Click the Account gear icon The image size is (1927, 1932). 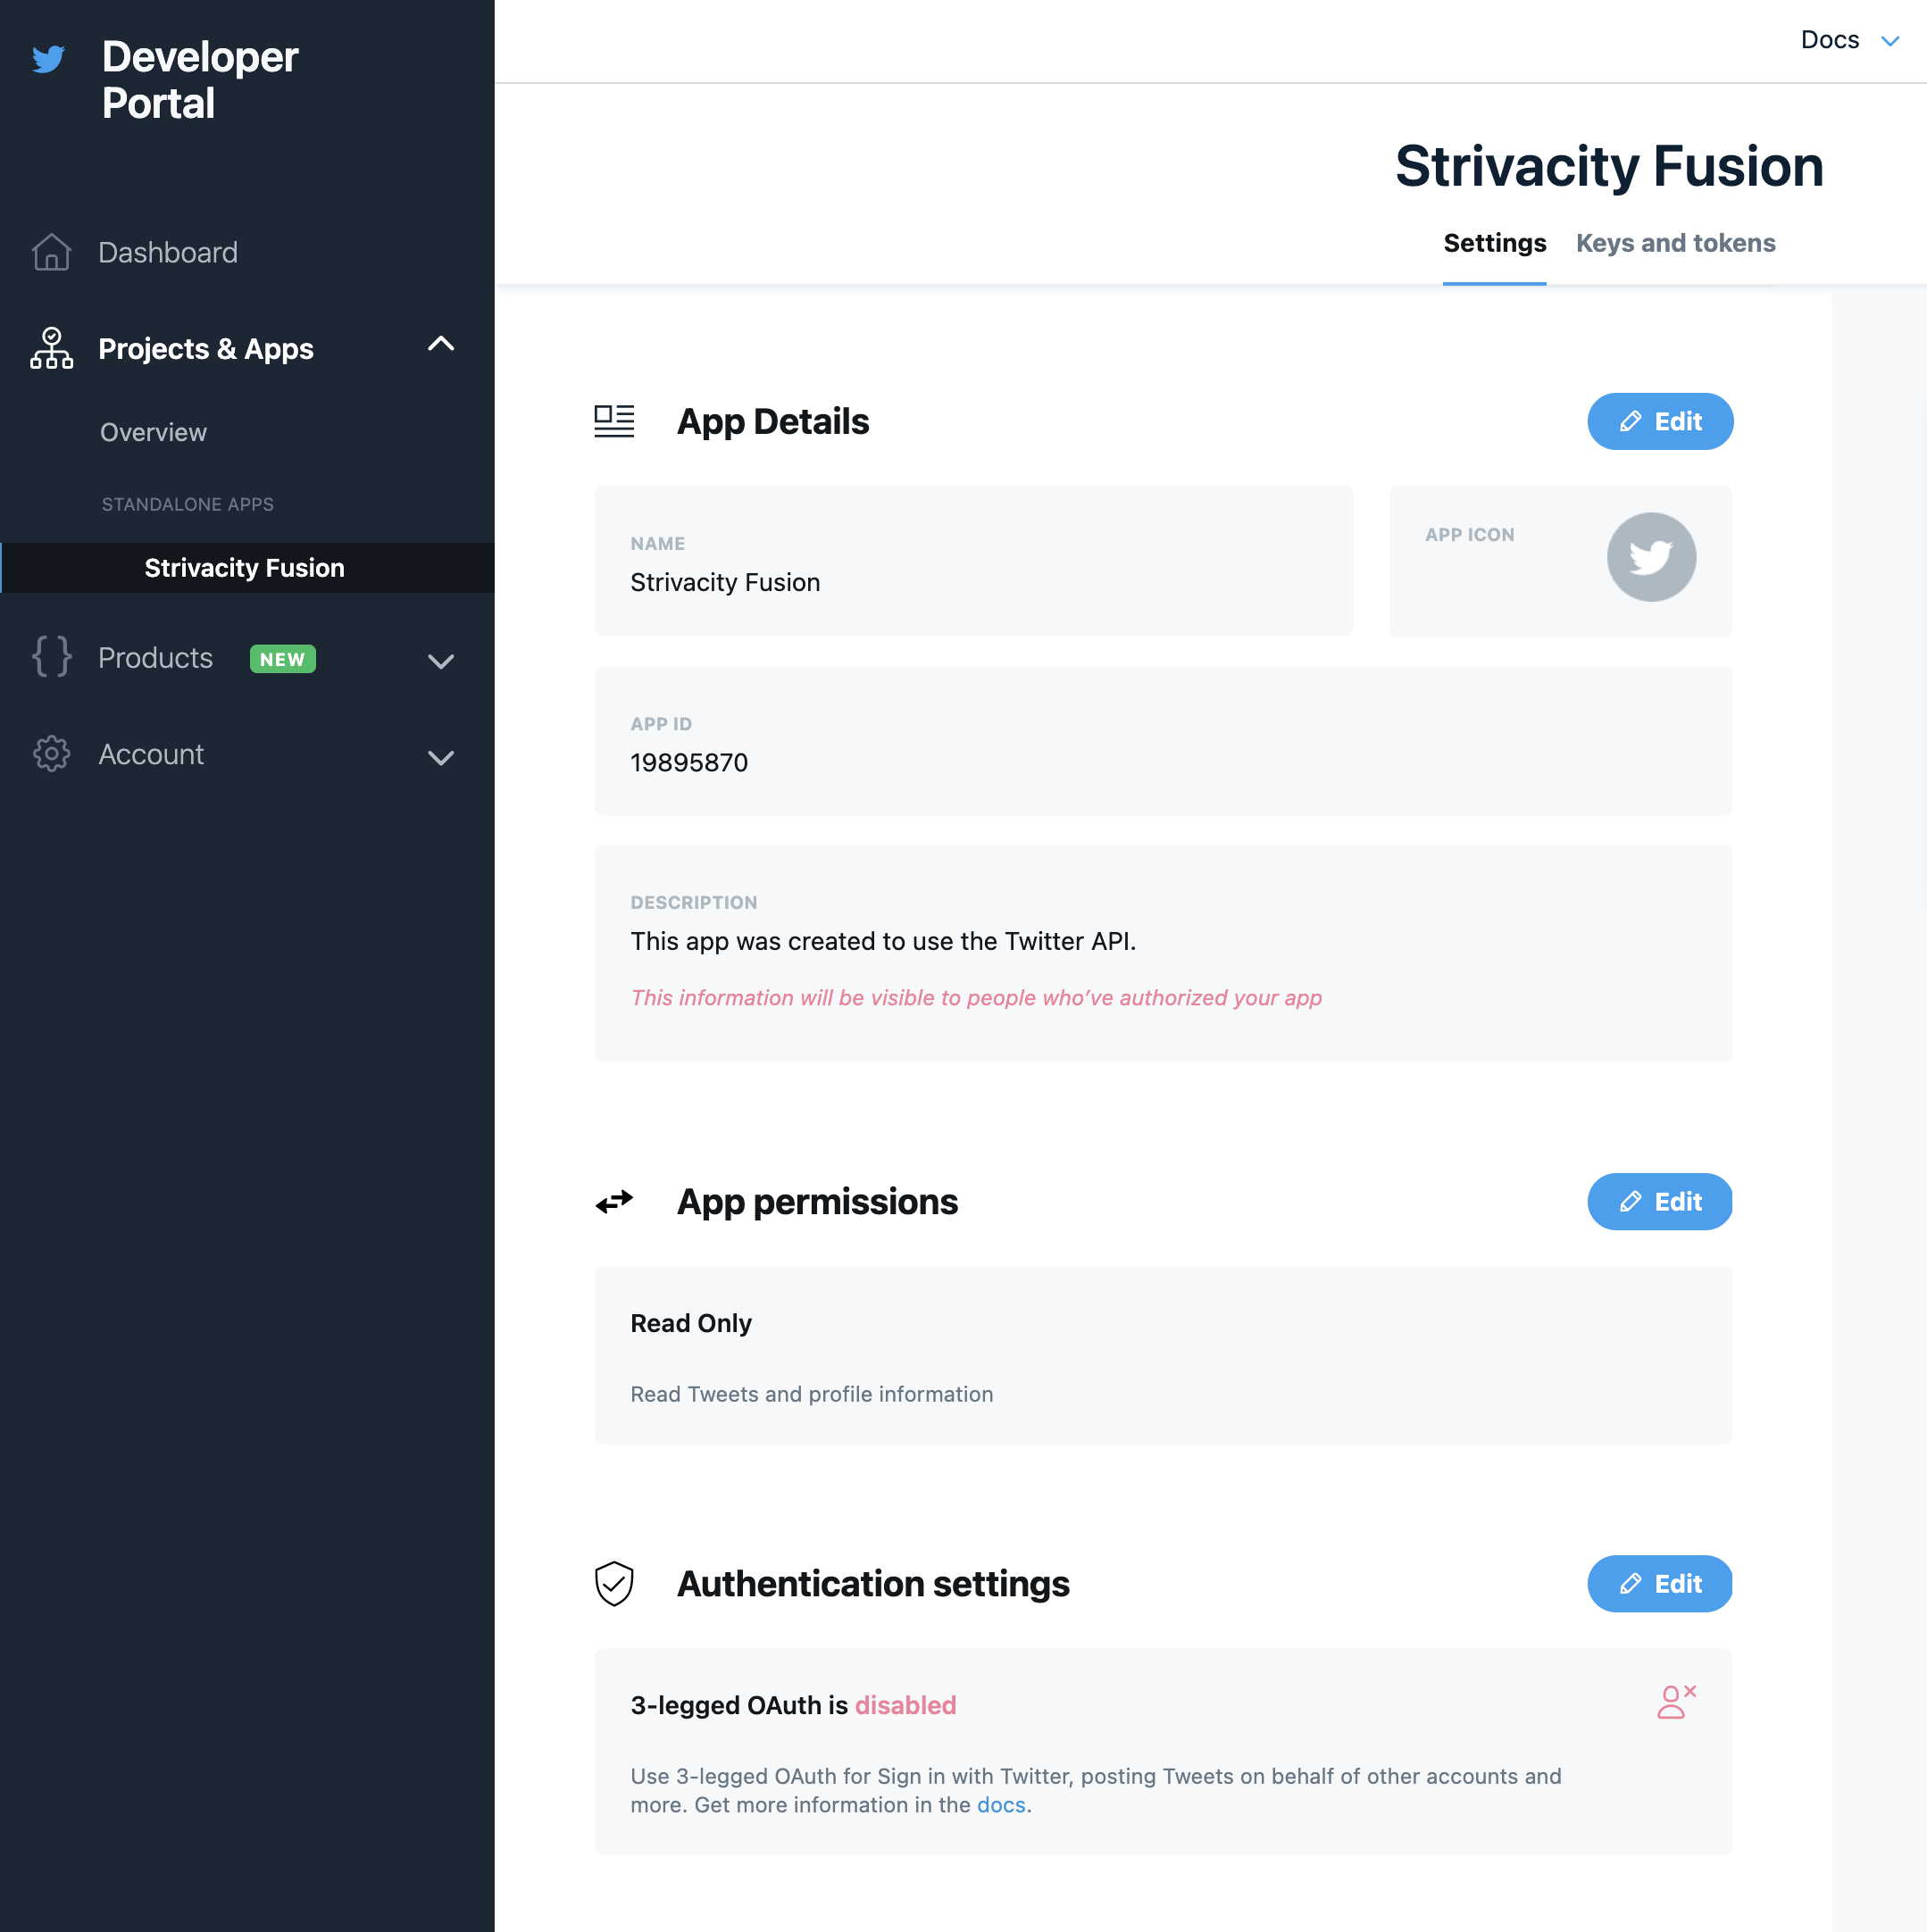(51, 754)
